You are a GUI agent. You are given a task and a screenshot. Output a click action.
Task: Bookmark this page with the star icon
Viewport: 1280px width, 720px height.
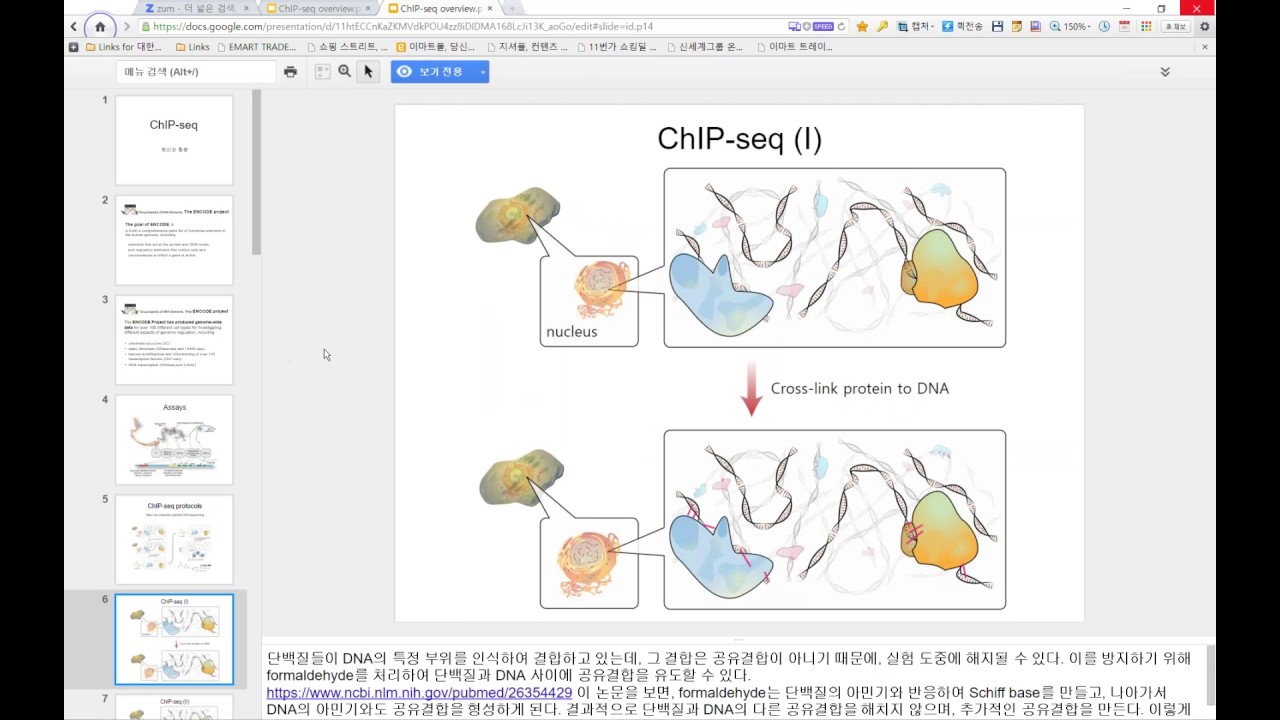tap(862, 26)
